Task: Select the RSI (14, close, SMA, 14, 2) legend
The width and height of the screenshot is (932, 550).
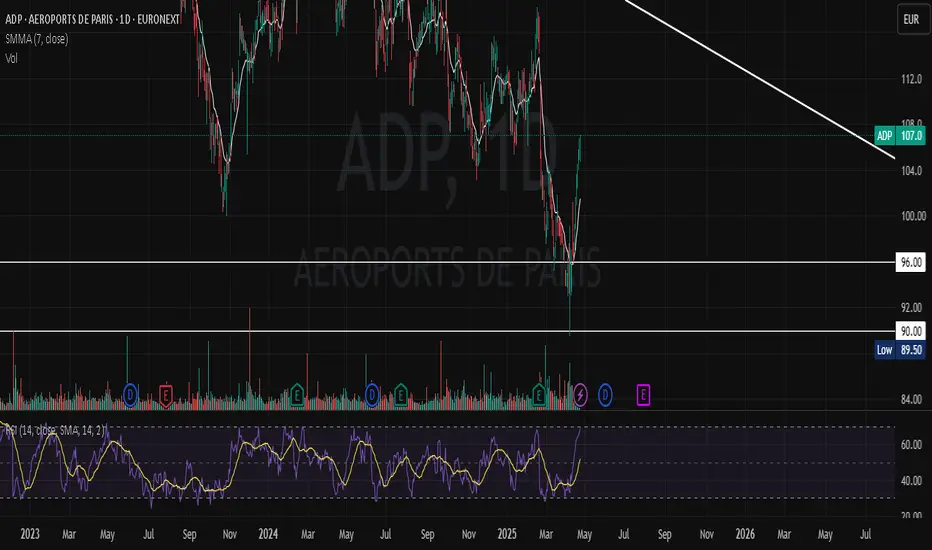Action: (55, 430)
